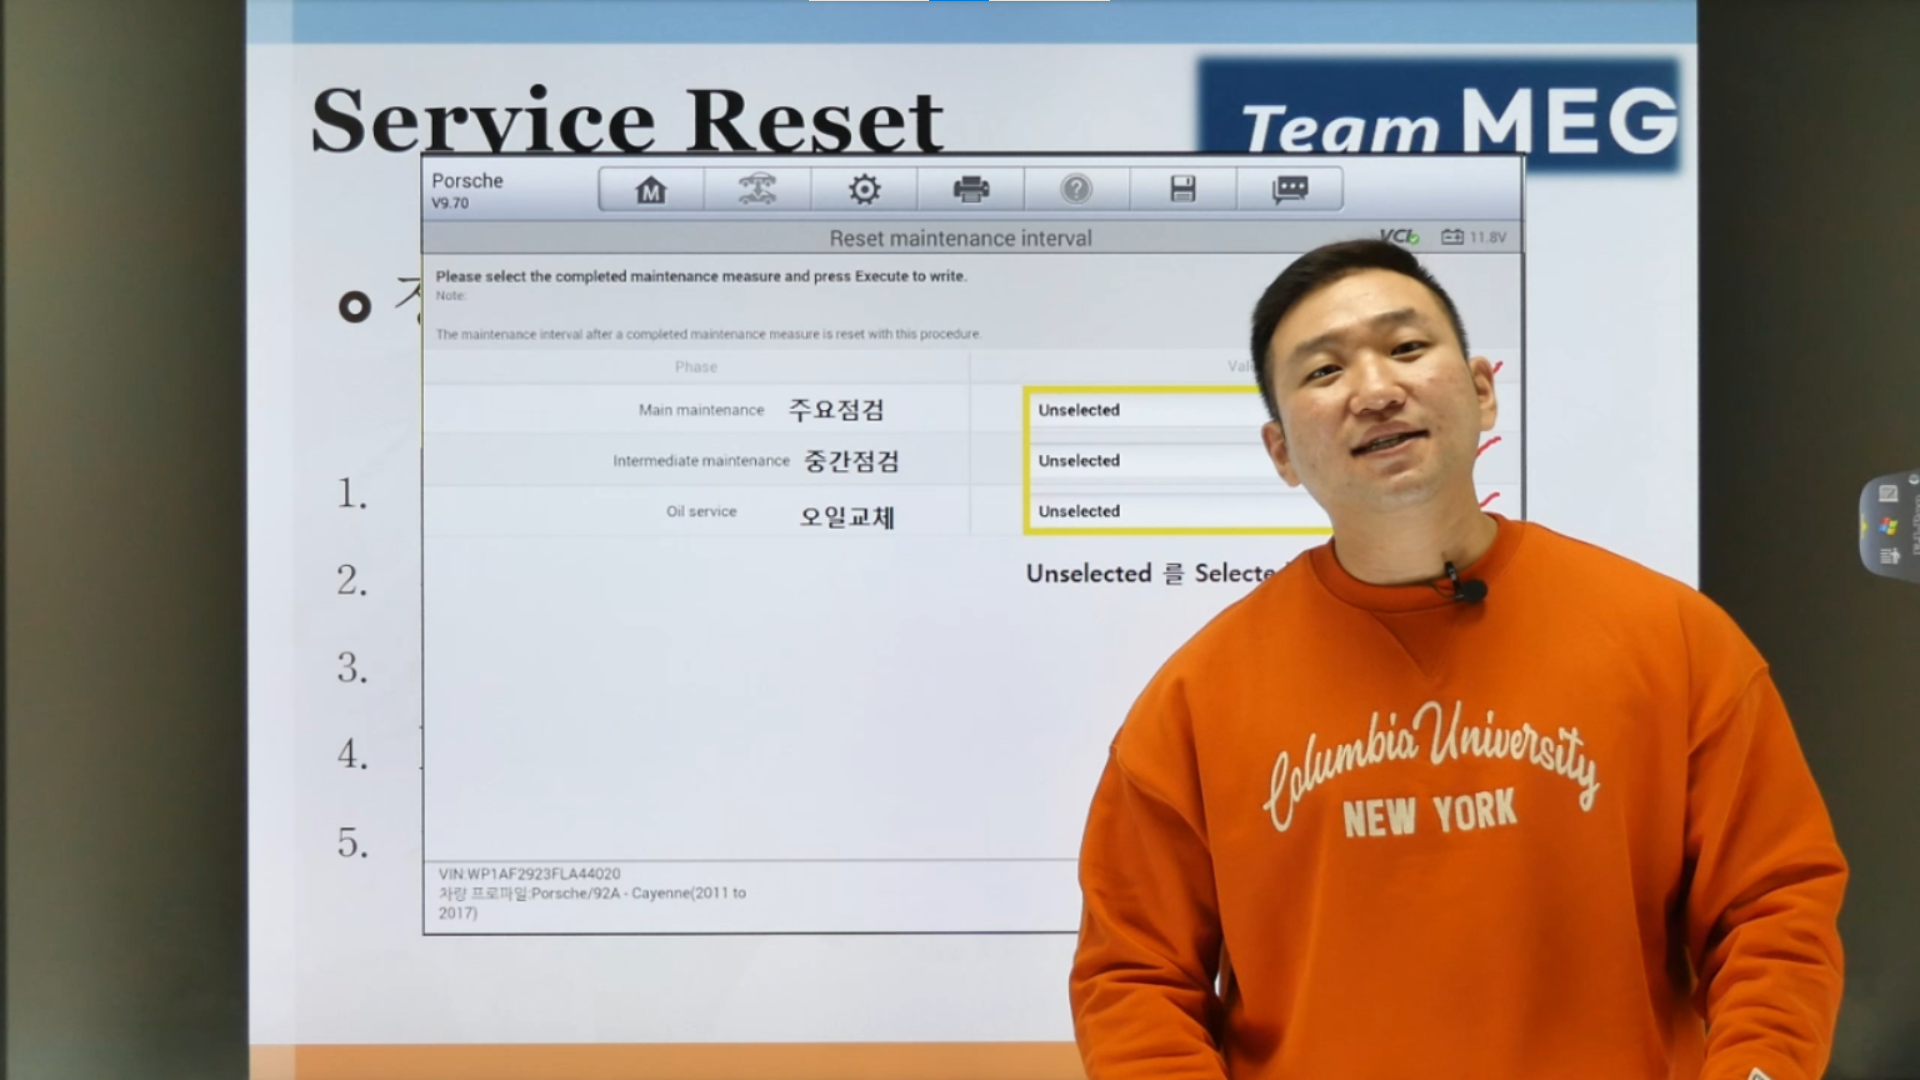The width and height of the screenshot is (1920, 1080).
Task: Click the battery voltage indicator
Action: (x=1473, y=237)
